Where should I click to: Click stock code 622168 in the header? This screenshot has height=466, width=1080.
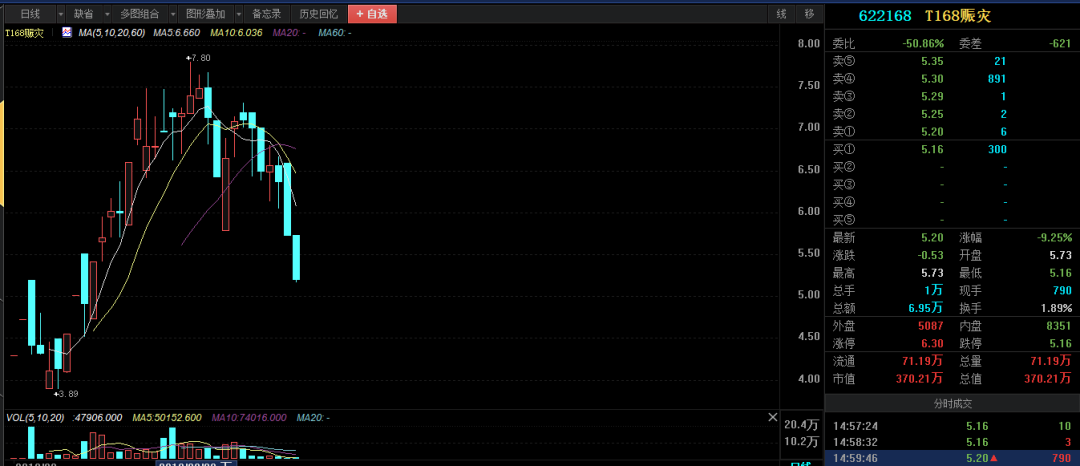tap(884, 15)
